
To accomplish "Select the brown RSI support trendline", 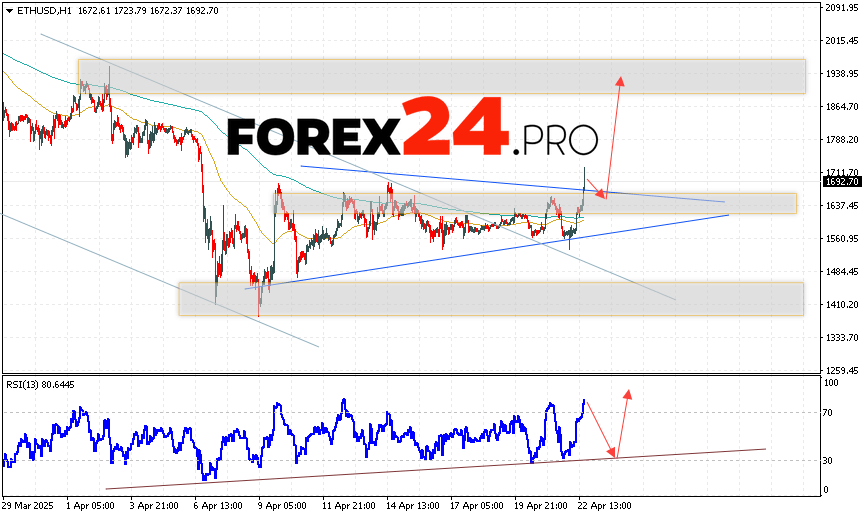I will [x=400, y=470].
